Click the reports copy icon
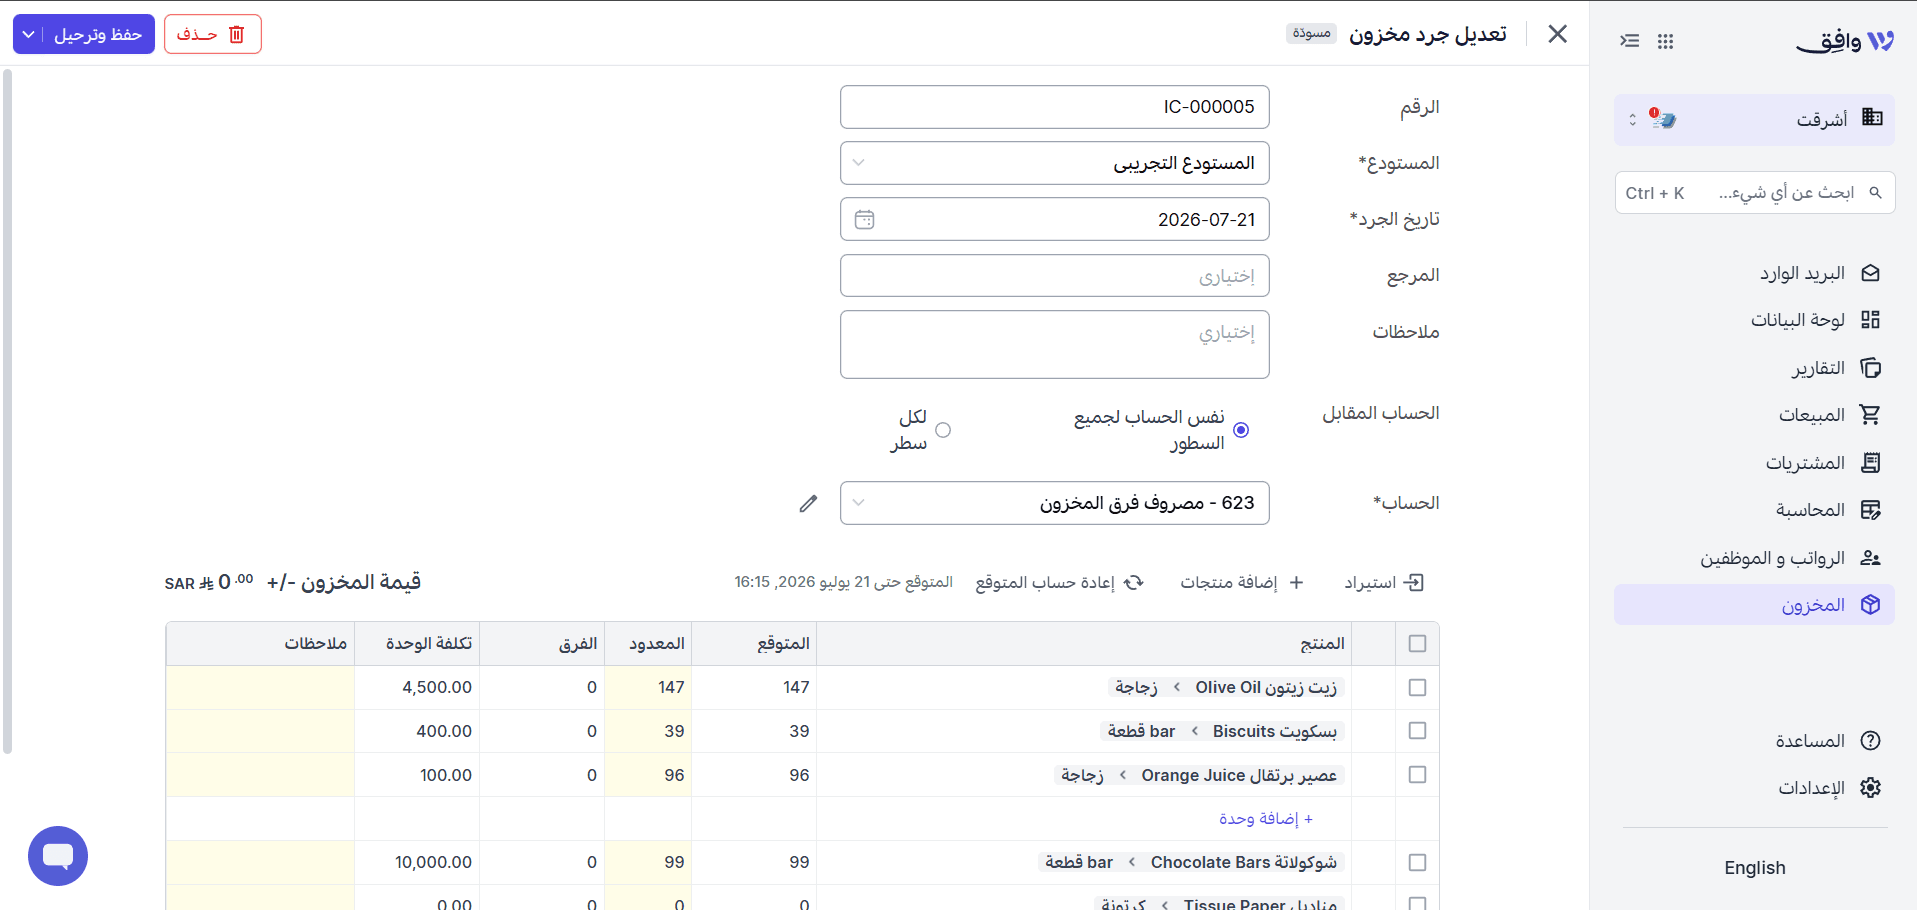The width and height of the screenshot is (1917, 910). 1871,368
